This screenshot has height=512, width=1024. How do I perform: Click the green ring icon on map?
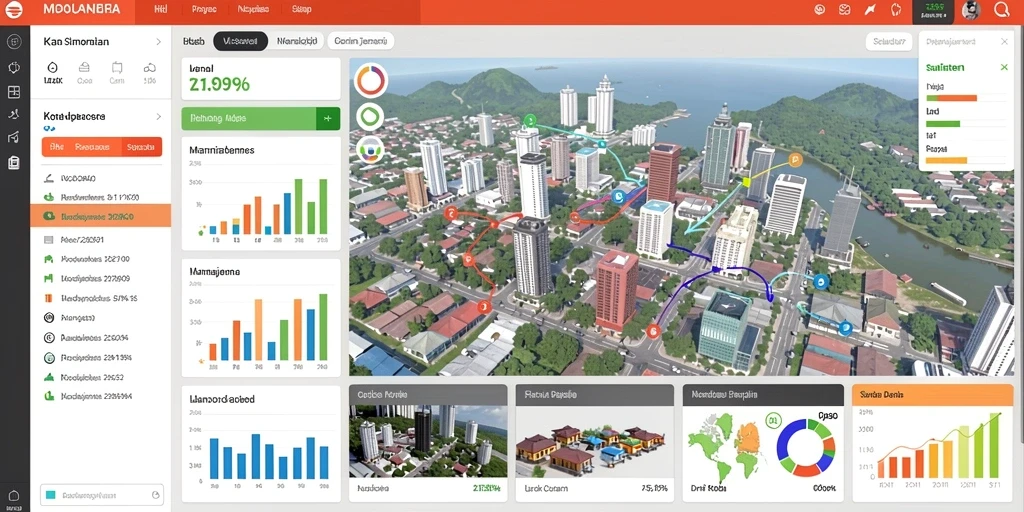[x=370, y=116]
